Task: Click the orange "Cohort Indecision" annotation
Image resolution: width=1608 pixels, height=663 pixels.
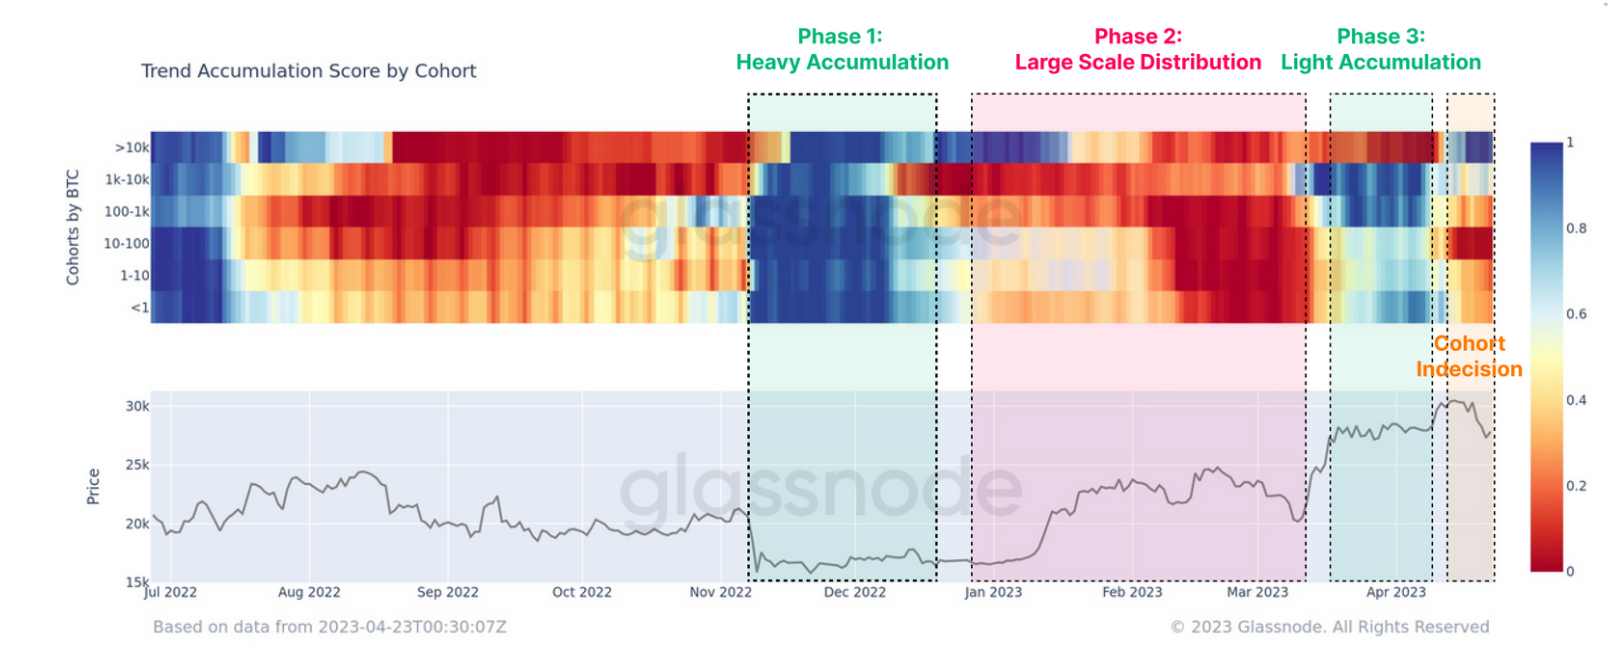Action: pyautogui.click(x=1469, y=356)
